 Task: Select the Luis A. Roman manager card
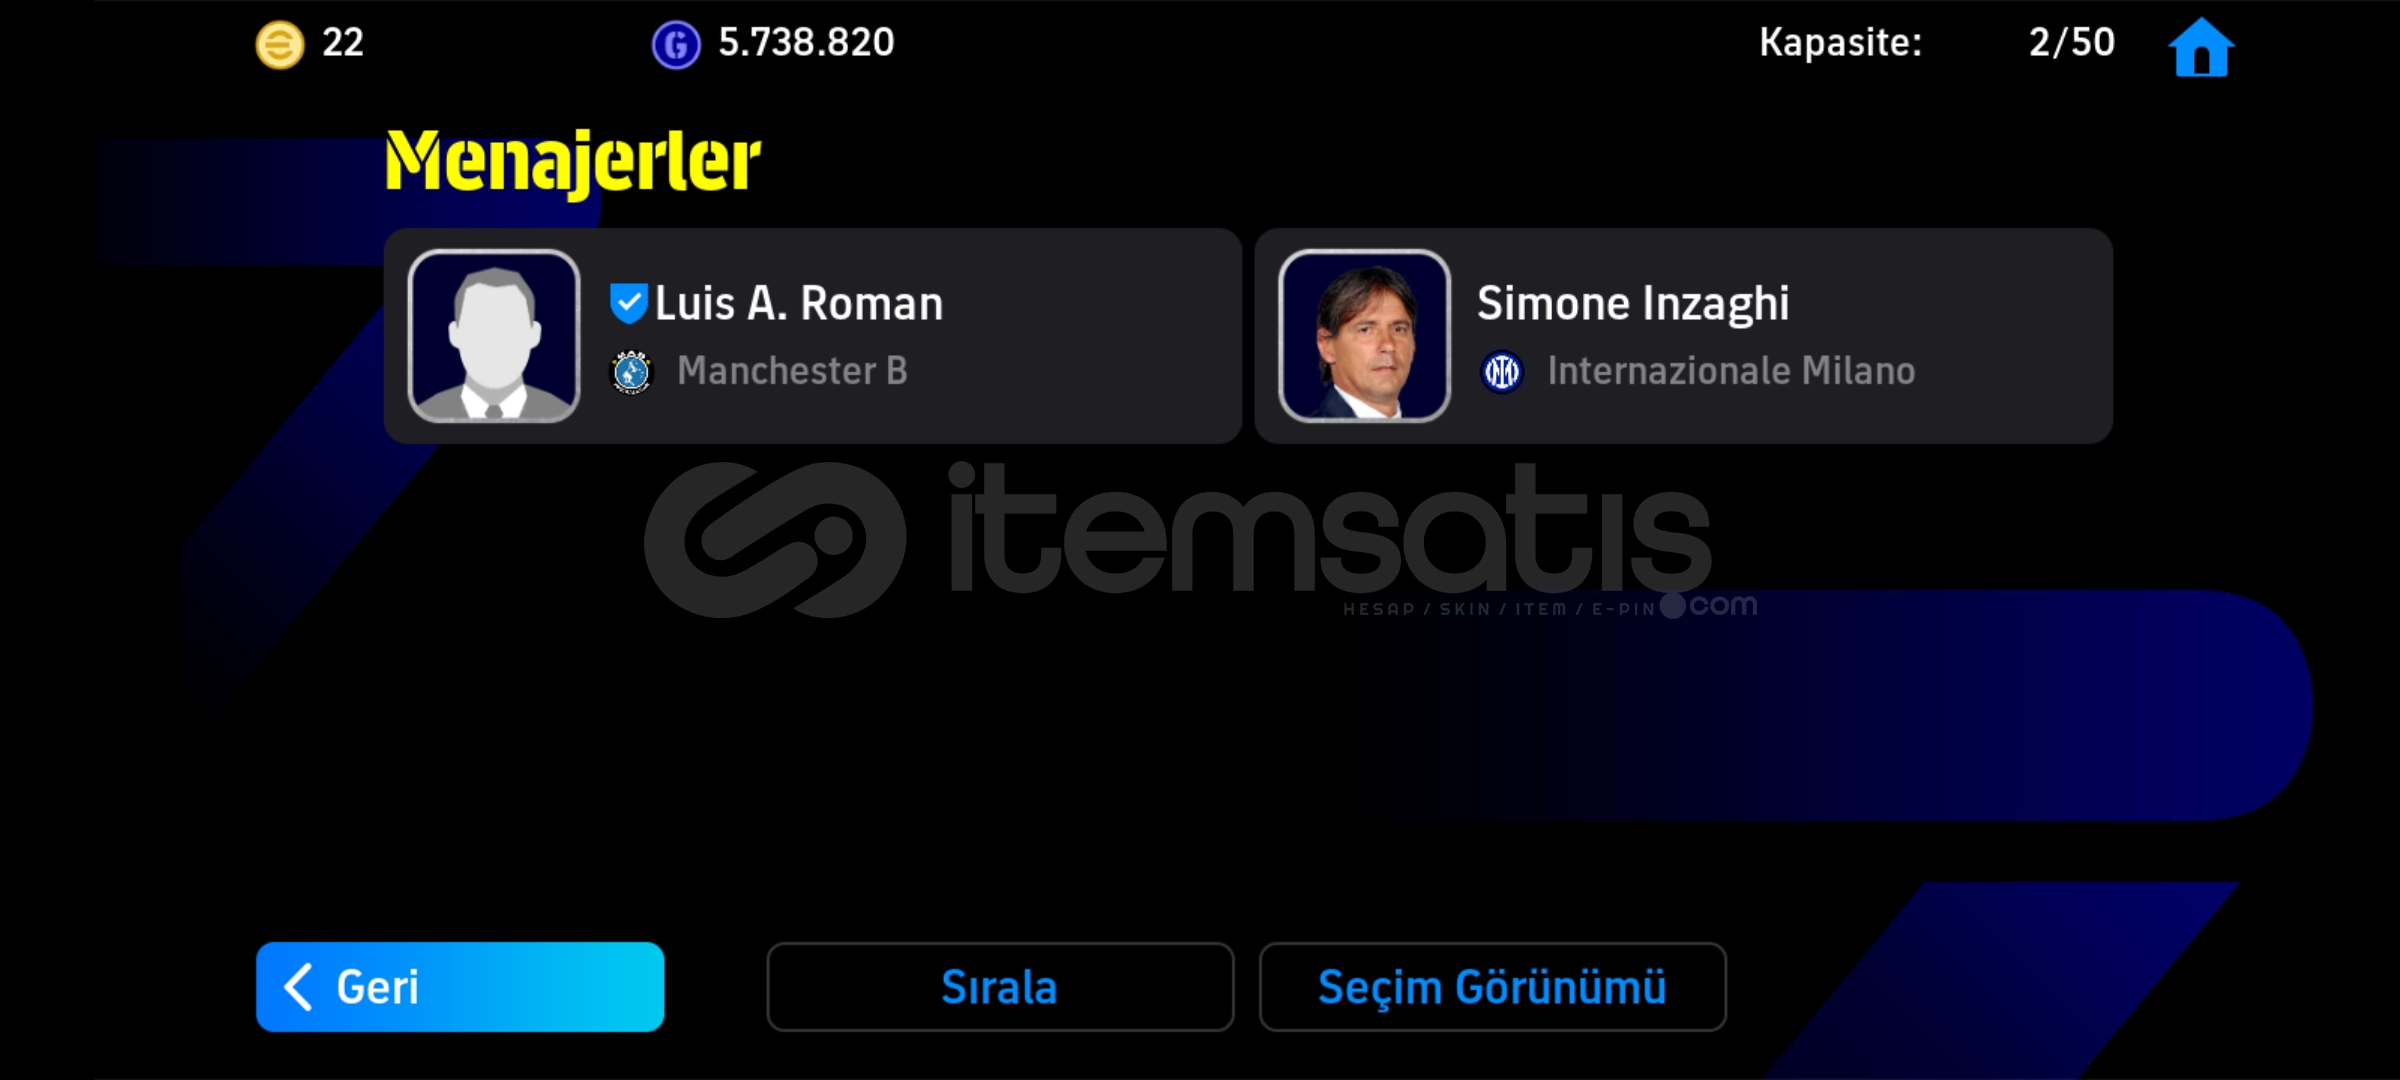pyautogui.click(x=813, y=336)
